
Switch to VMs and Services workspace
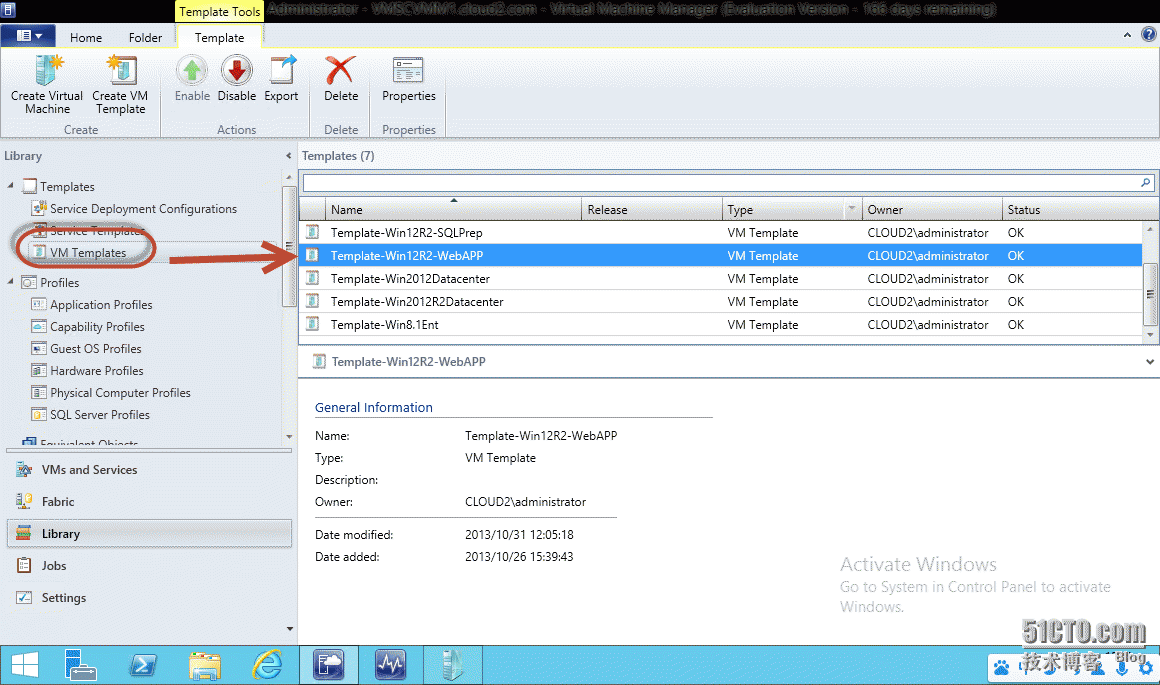149,470
